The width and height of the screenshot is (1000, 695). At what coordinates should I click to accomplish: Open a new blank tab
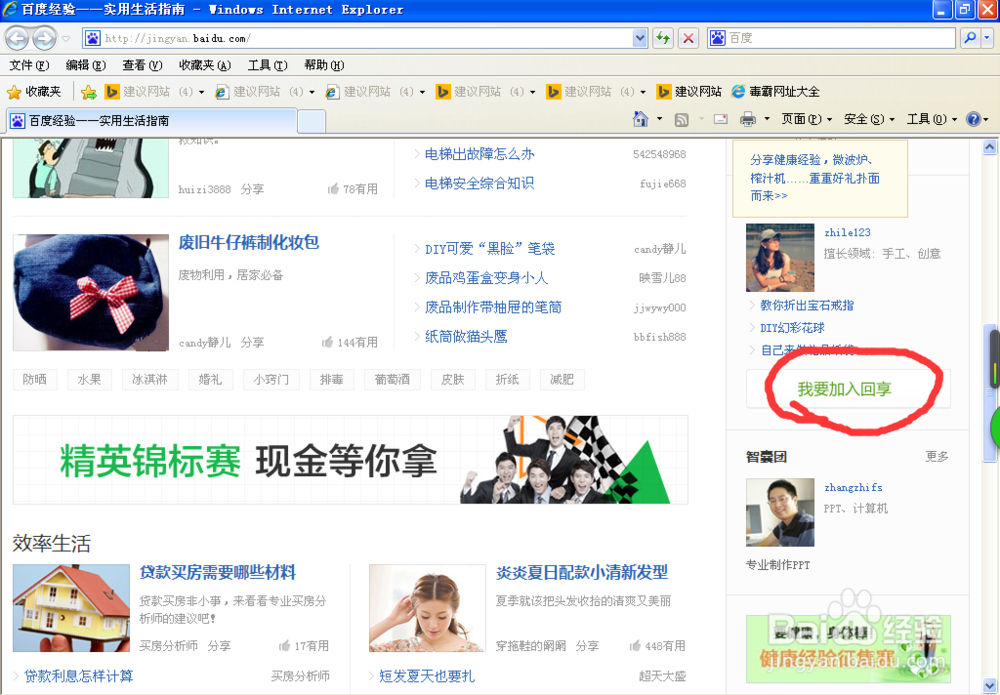[x=312, y=121]
